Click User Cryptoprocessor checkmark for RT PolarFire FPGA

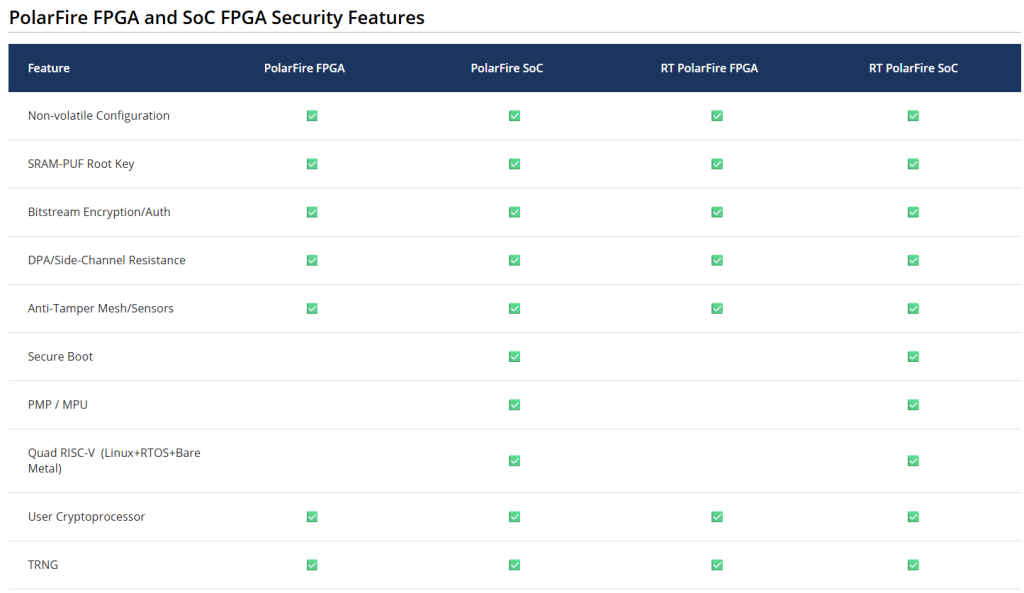(x=717, y=517)
